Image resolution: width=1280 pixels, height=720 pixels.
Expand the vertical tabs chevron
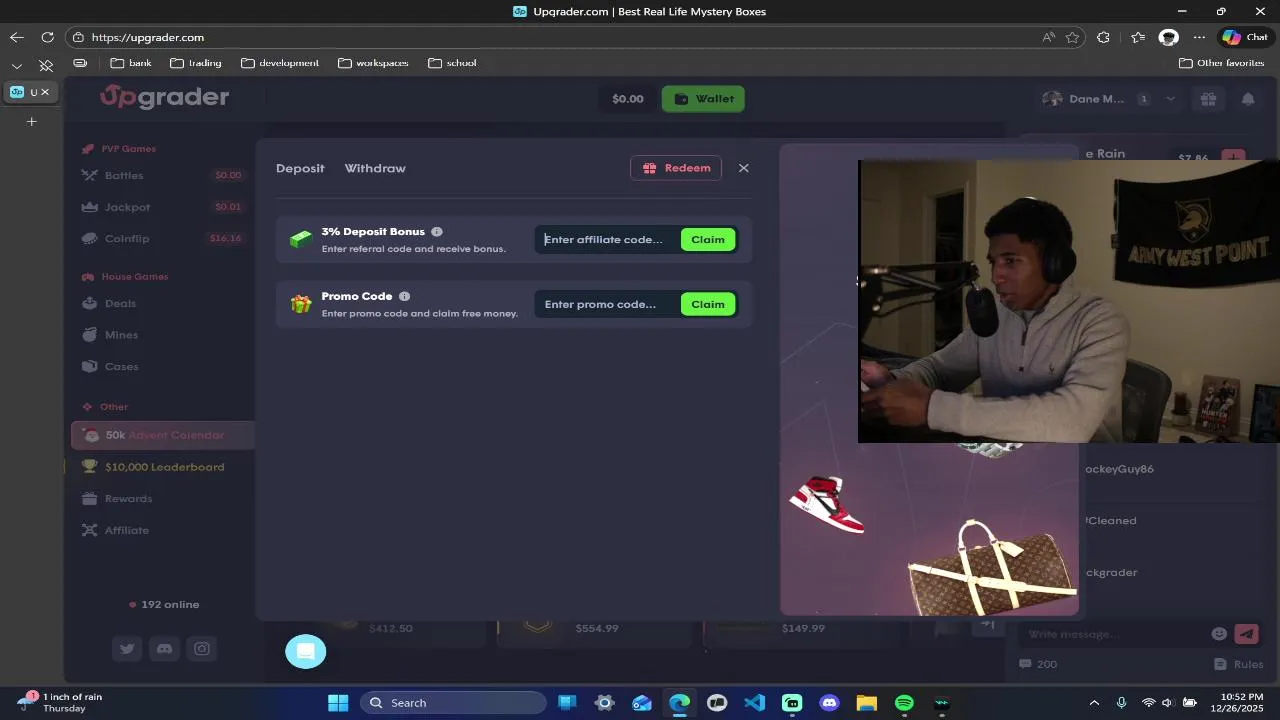pos(17,66)
